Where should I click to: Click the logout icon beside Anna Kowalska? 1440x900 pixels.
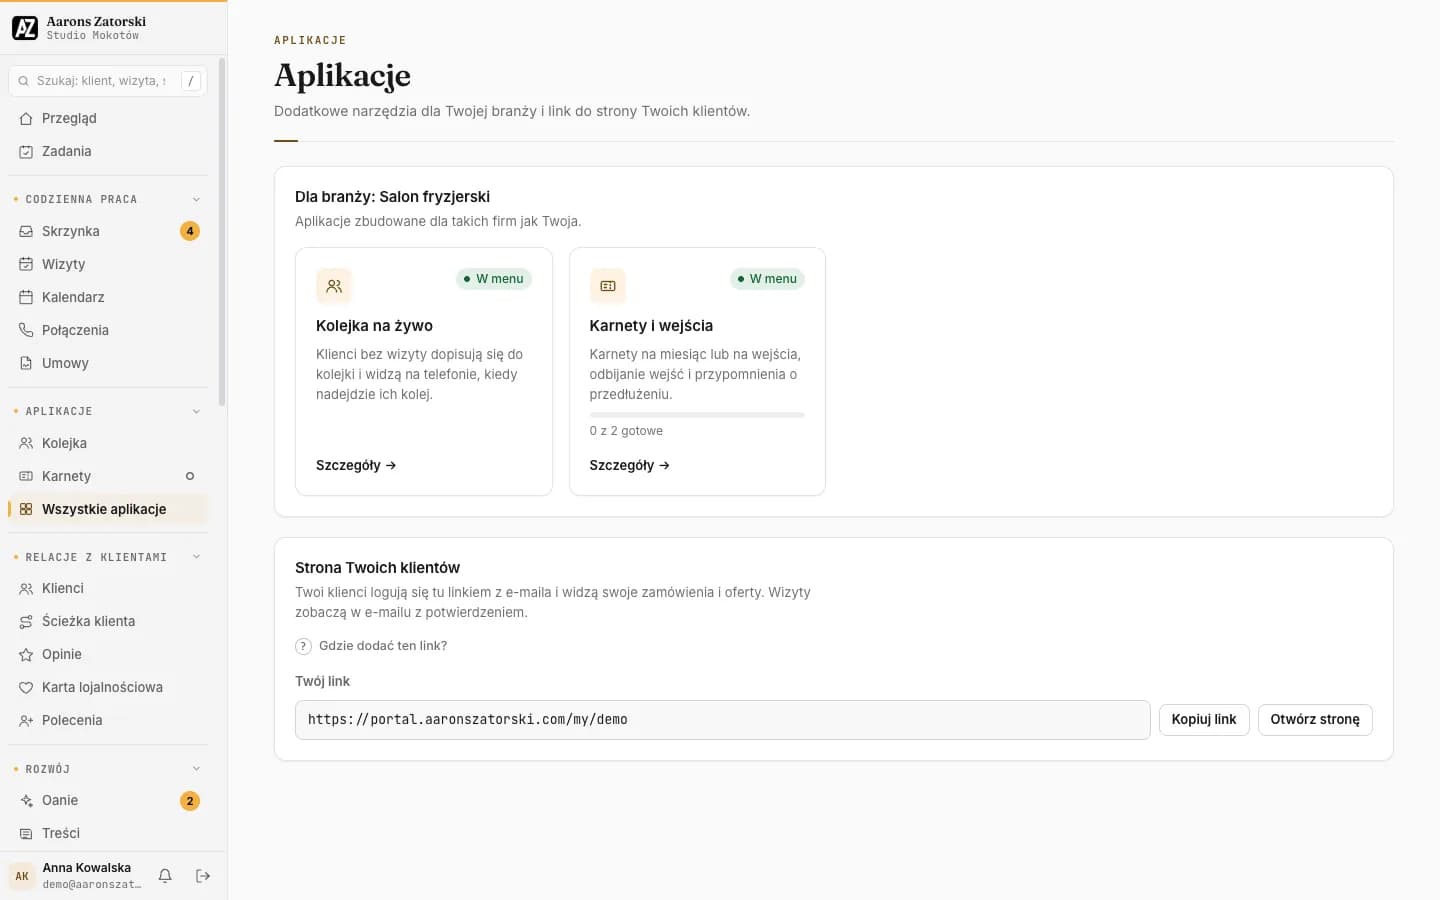point(203,876)
